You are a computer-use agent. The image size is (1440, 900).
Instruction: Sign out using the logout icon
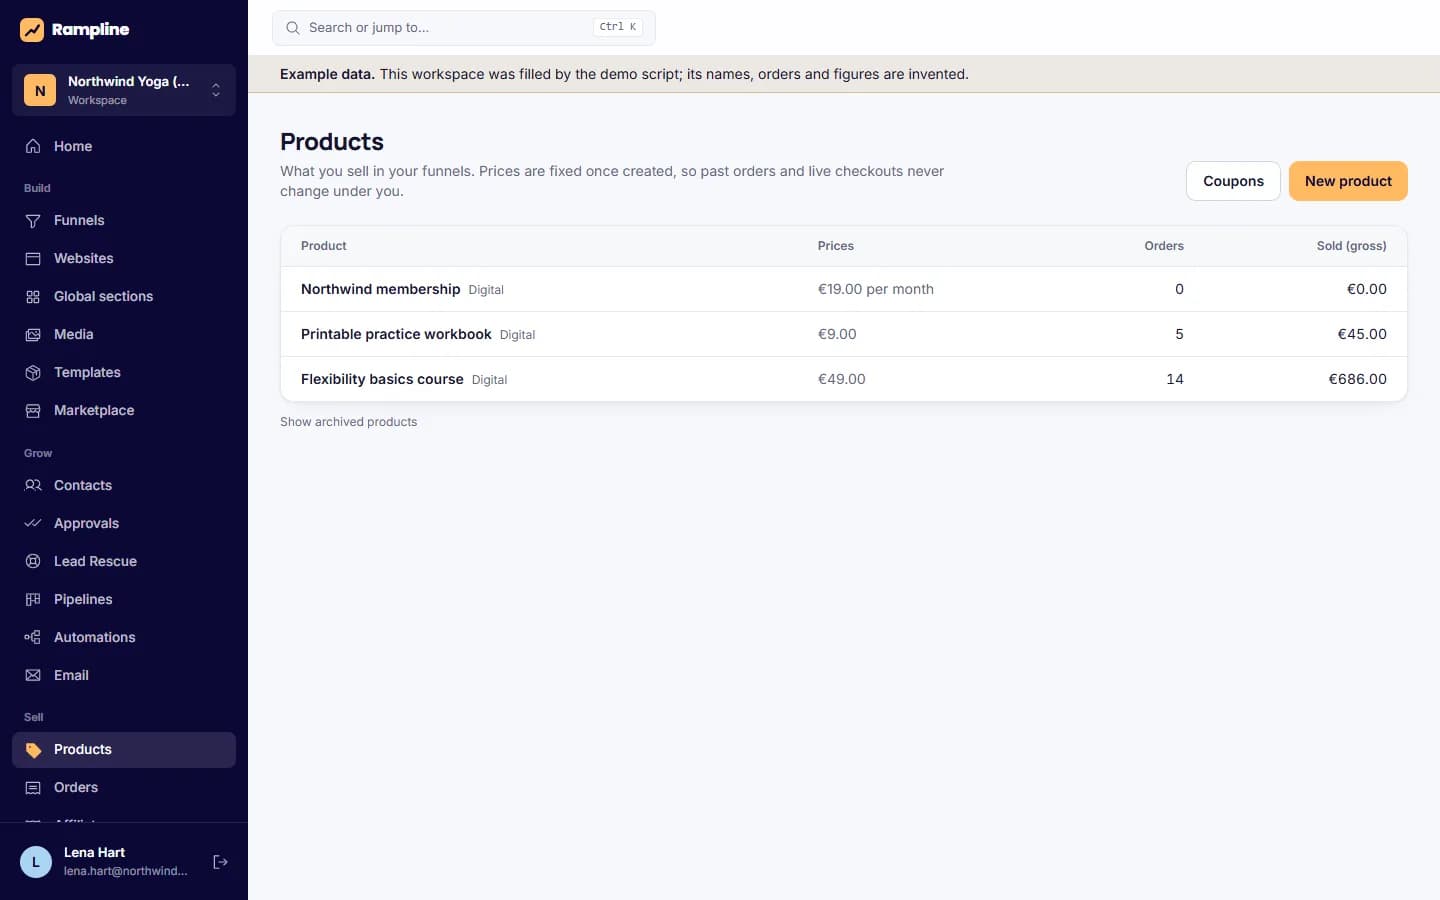click(220, 862)
